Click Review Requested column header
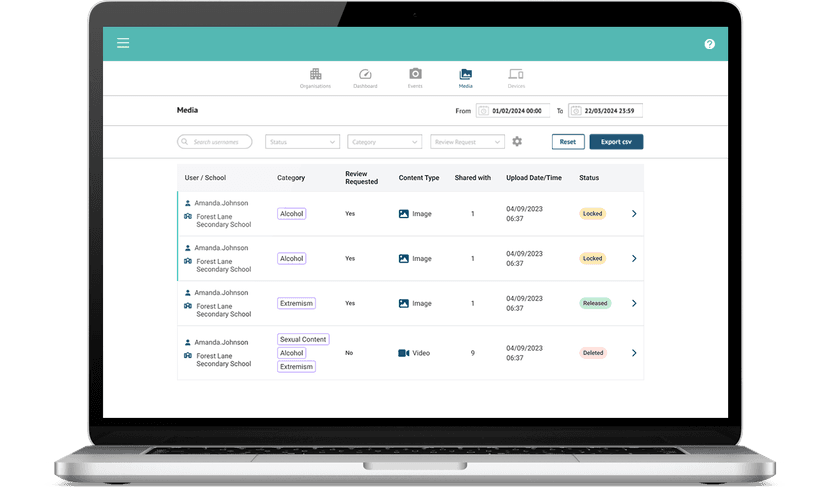 pos(361,178)
